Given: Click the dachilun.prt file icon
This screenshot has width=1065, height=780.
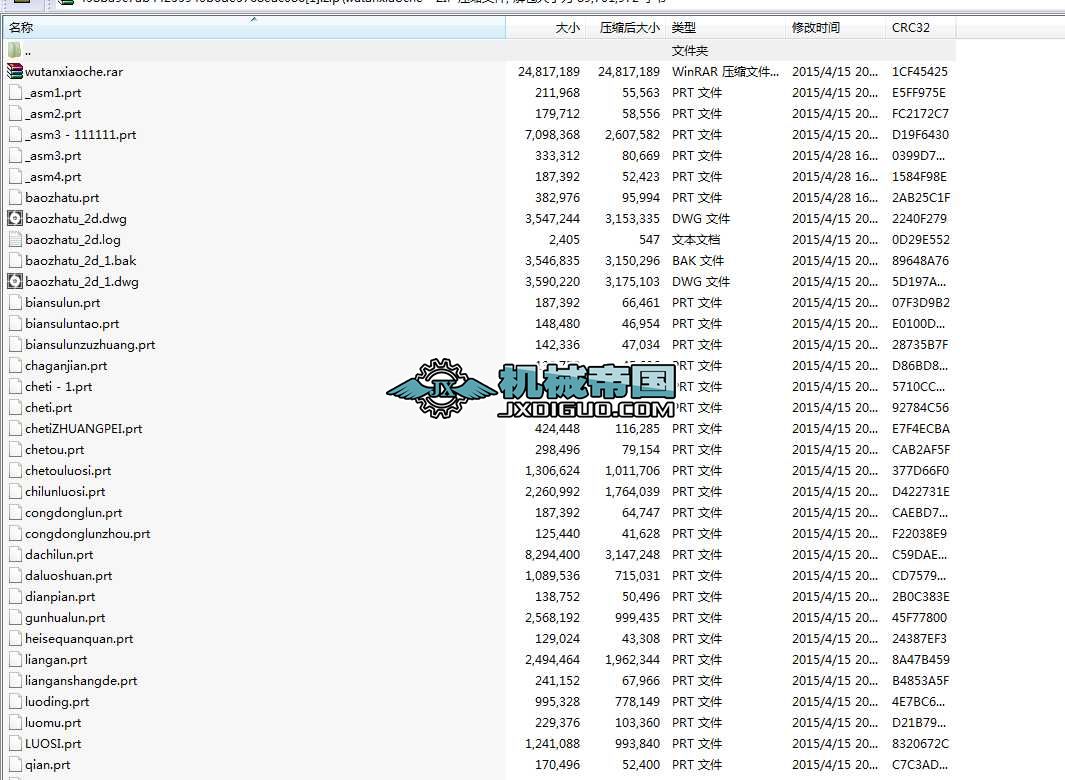Looking at the screenshot, I should point(15,554).
